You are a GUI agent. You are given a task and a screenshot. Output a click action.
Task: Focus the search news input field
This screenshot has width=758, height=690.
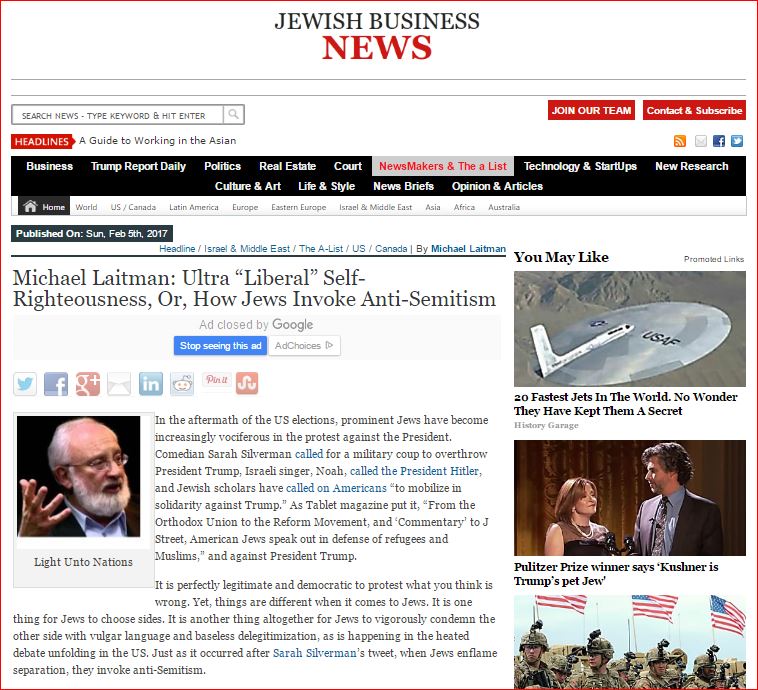point(117,115)
